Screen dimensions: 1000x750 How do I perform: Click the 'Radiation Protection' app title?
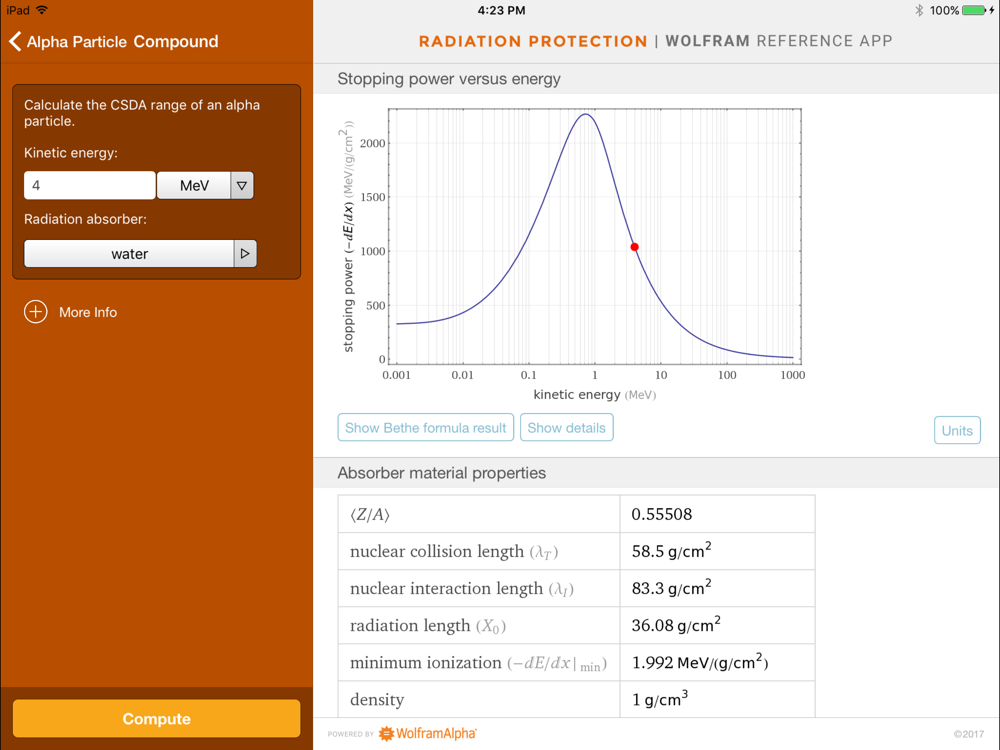pos(533,41)
